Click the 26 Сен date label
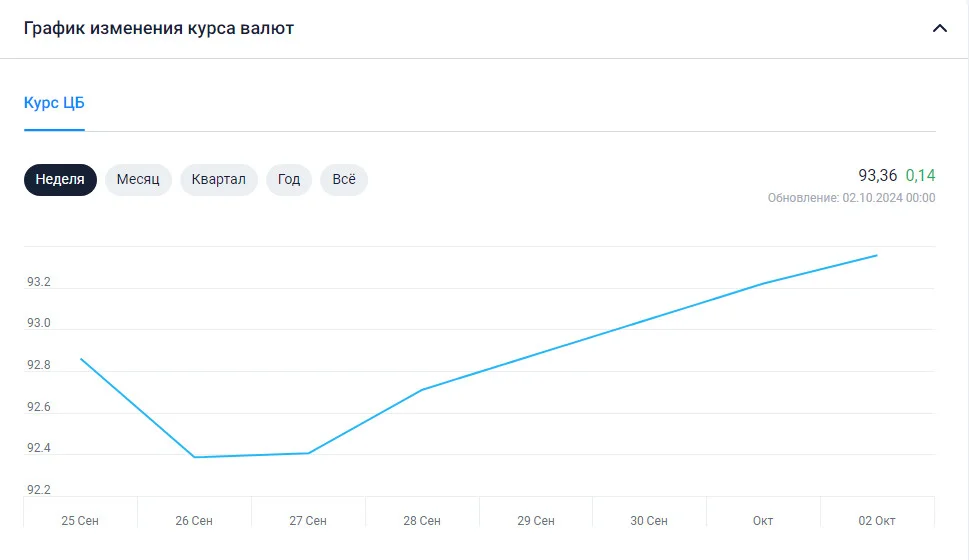This screenshot has height=560, width=969. click(x=194, y=520)
